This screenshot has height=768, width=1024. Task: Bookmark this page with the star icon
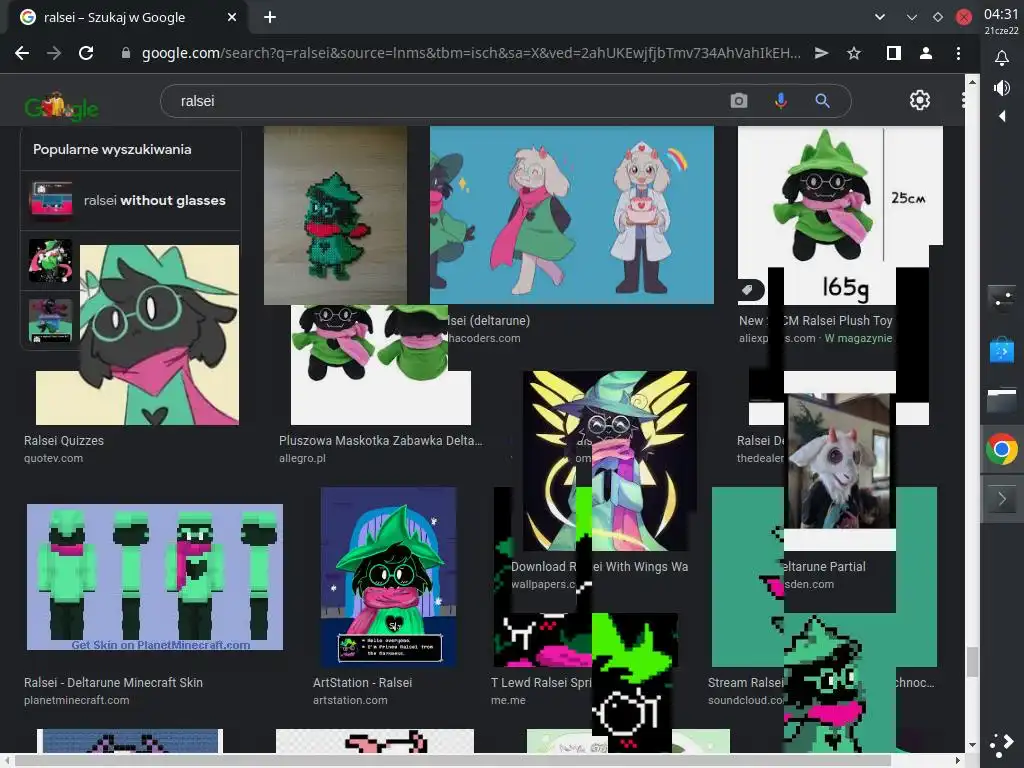pyautogui.click(x=854, y=54)
